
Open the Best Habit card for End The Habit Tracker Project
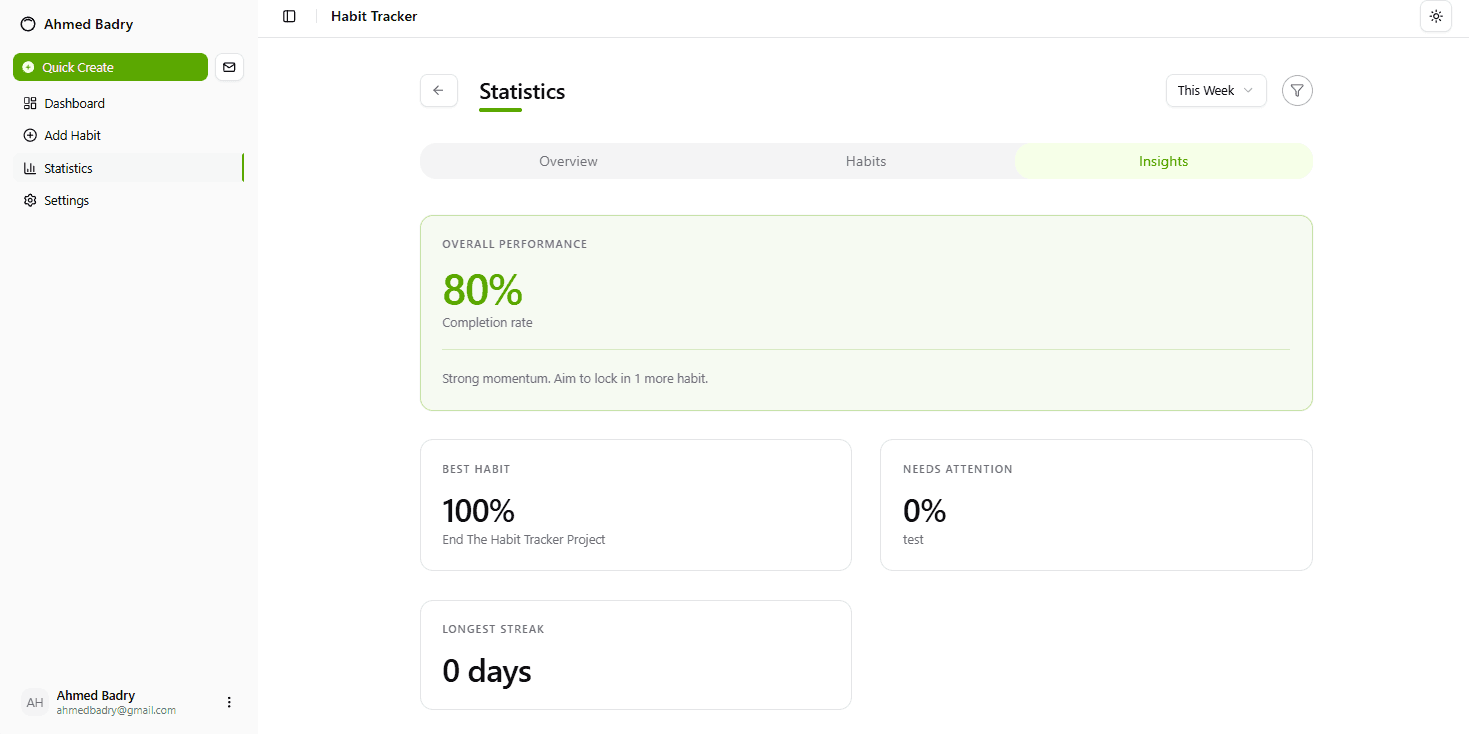coord(636,504)
